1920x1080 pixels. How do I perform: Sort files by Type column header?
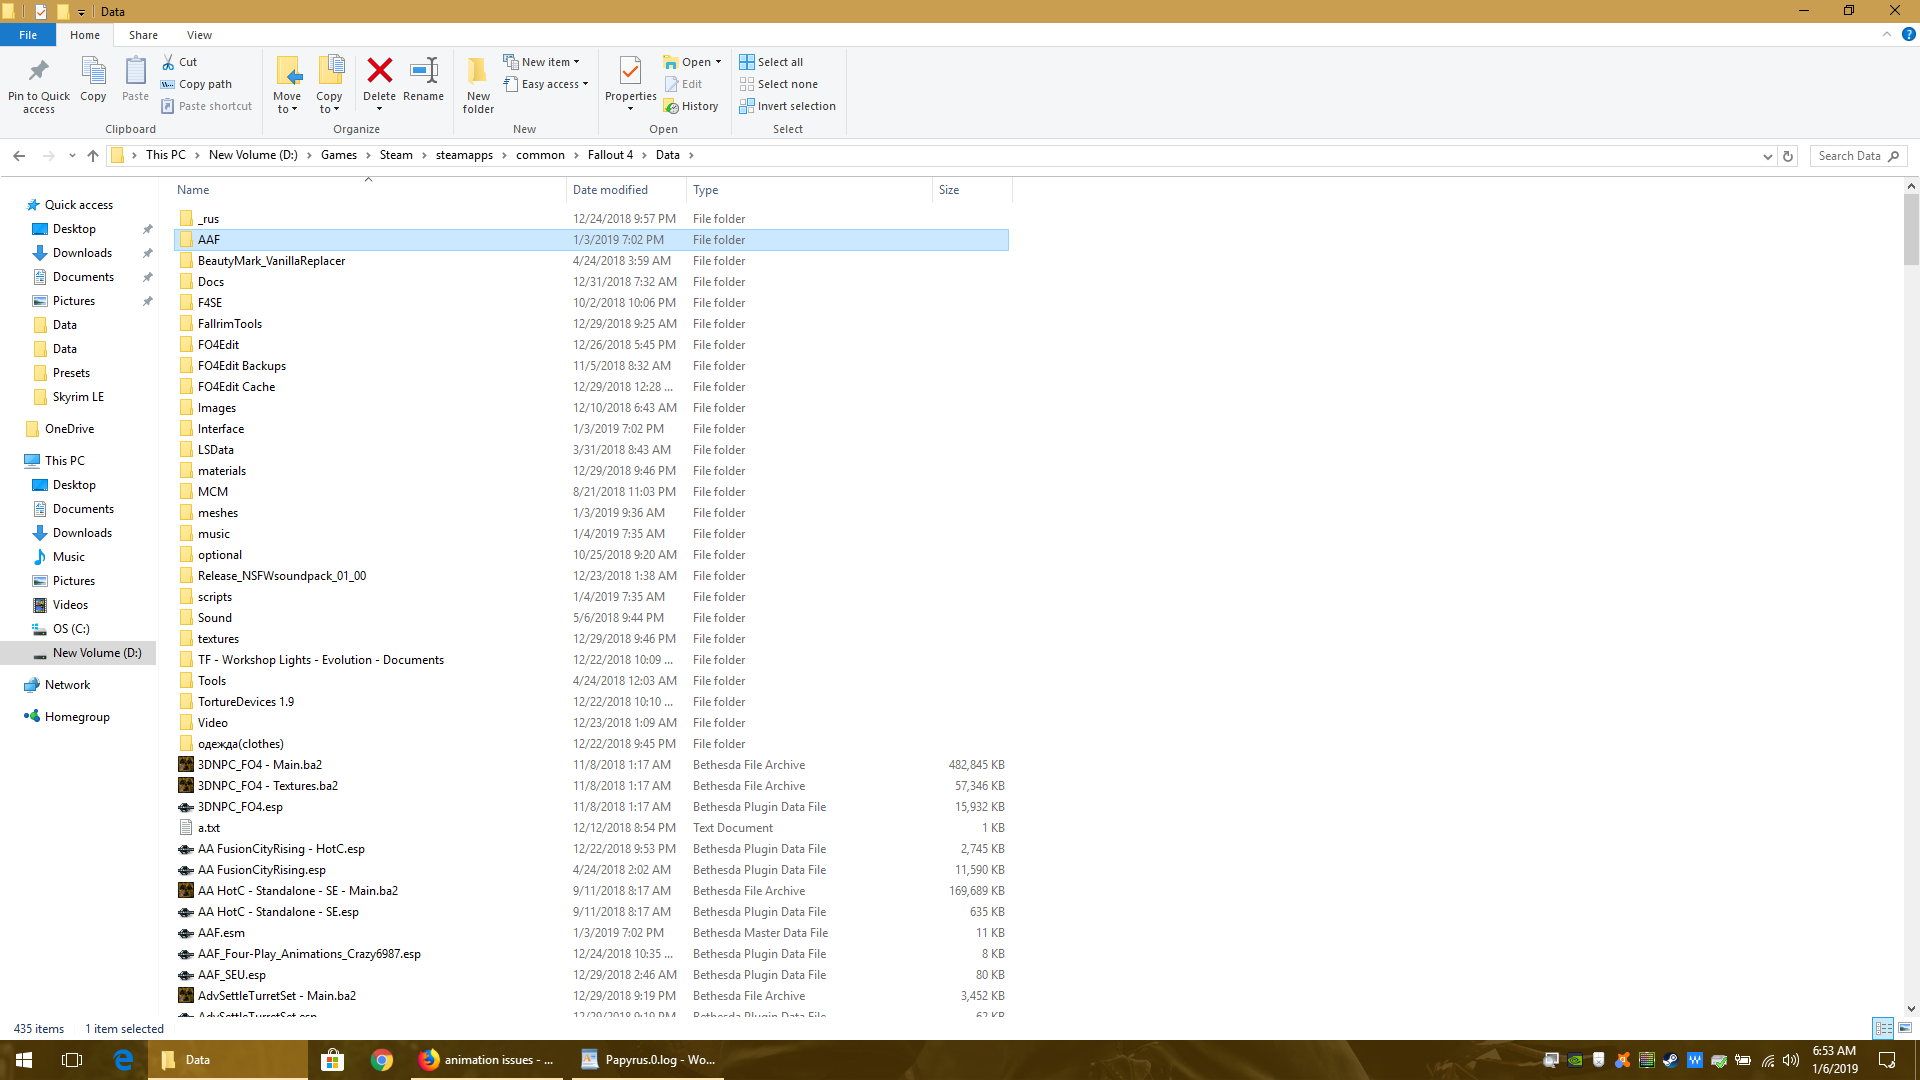[x=809, y=190]
